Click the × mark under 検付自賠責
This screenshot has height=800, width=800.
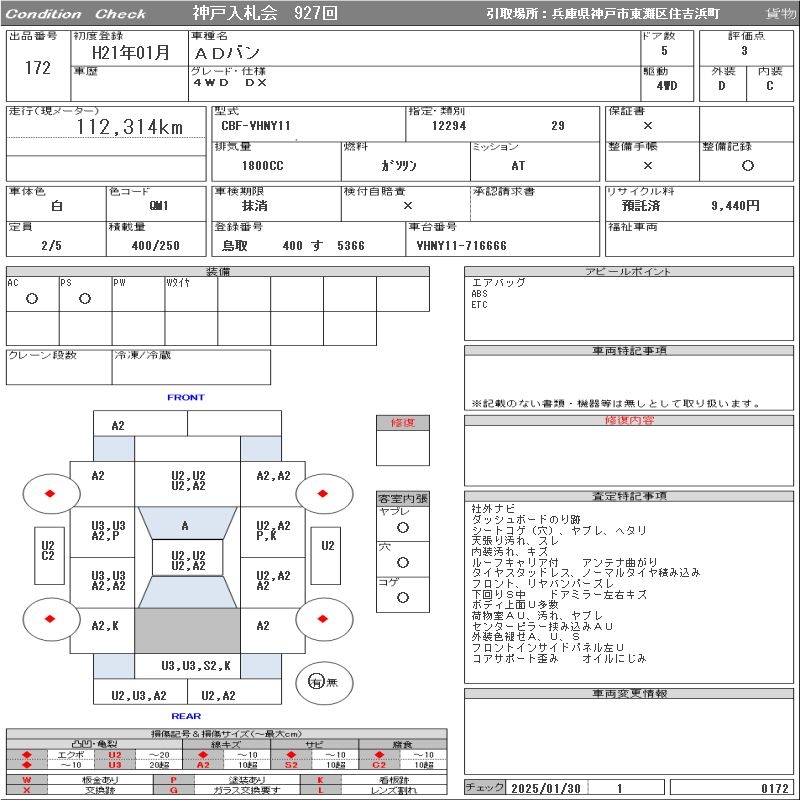click(x=407, y=205)
